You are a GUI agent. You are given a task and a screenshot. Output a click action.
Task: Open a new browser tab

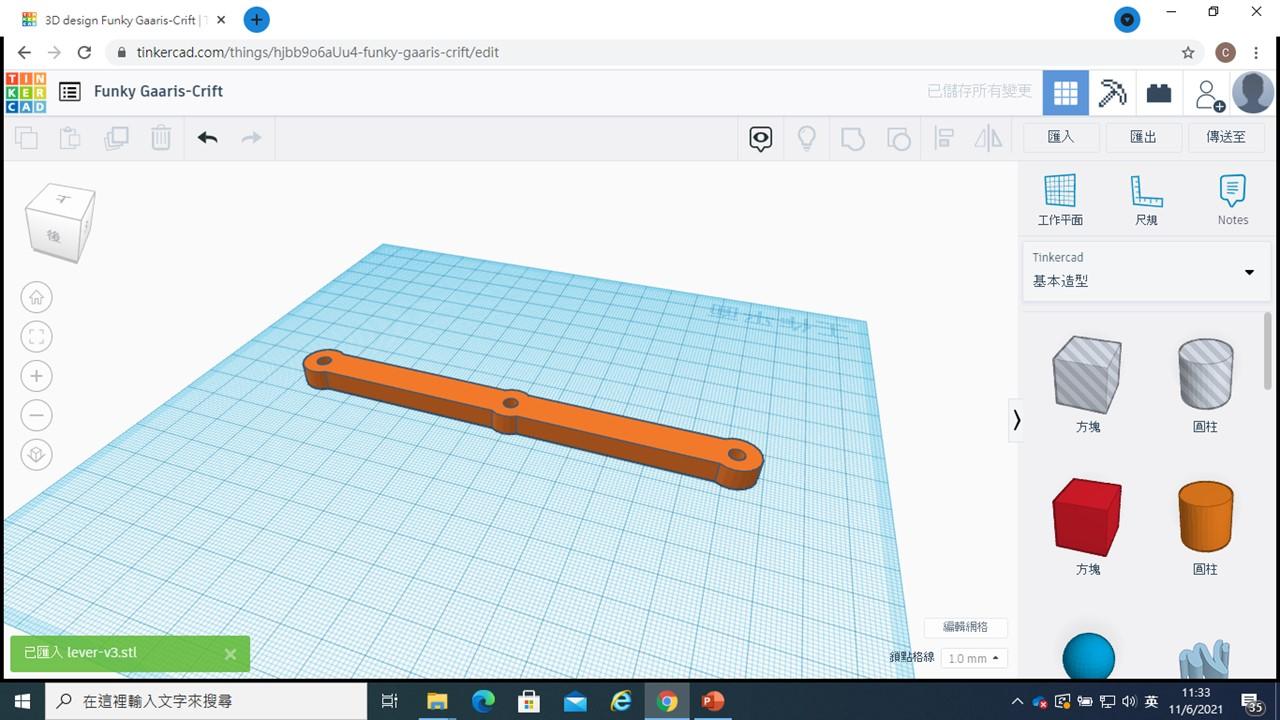point(256,19)
